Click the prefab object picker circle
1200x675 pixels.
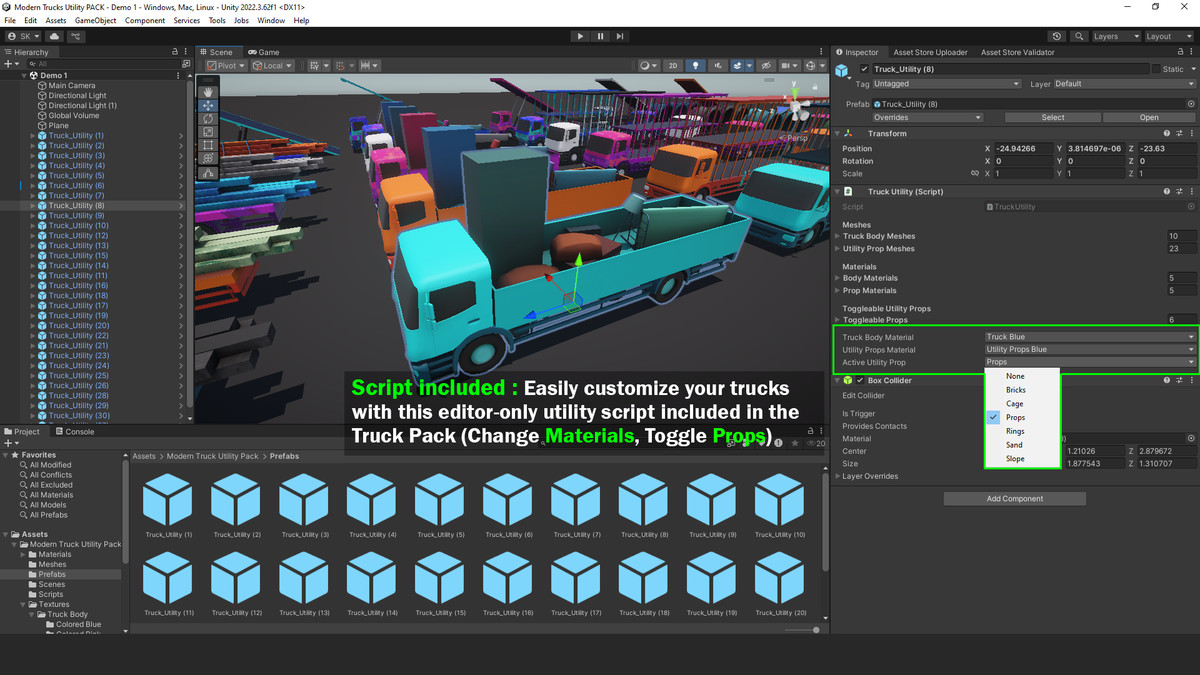[x=1190, y=104]
